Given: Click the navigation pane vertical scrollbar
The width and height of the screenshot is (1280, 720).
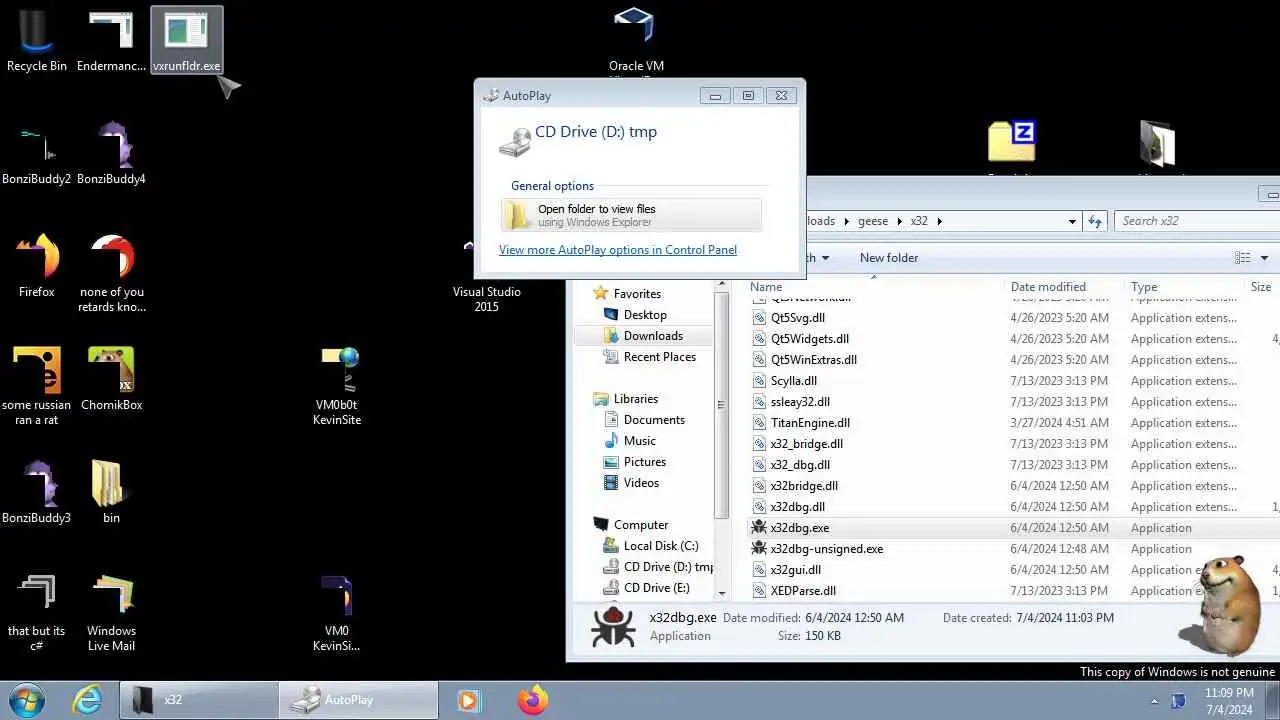Looking at the screenshot, I should (x=721, y=405).
